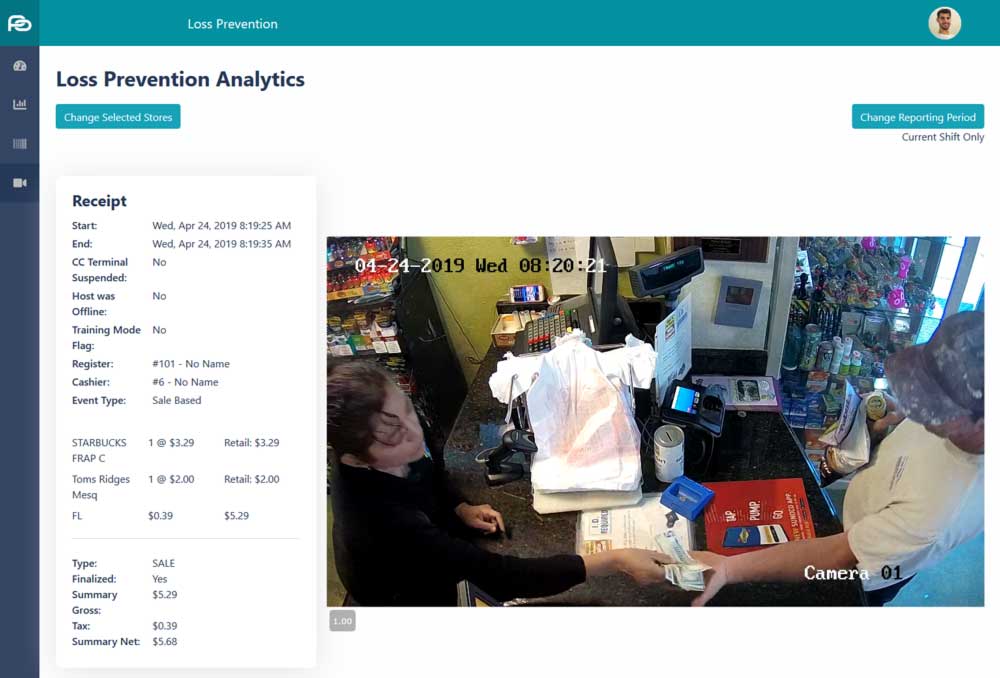Click the Loss Prevention header title
Viewport: 1000px width, 678px height.
coord(233,24)
